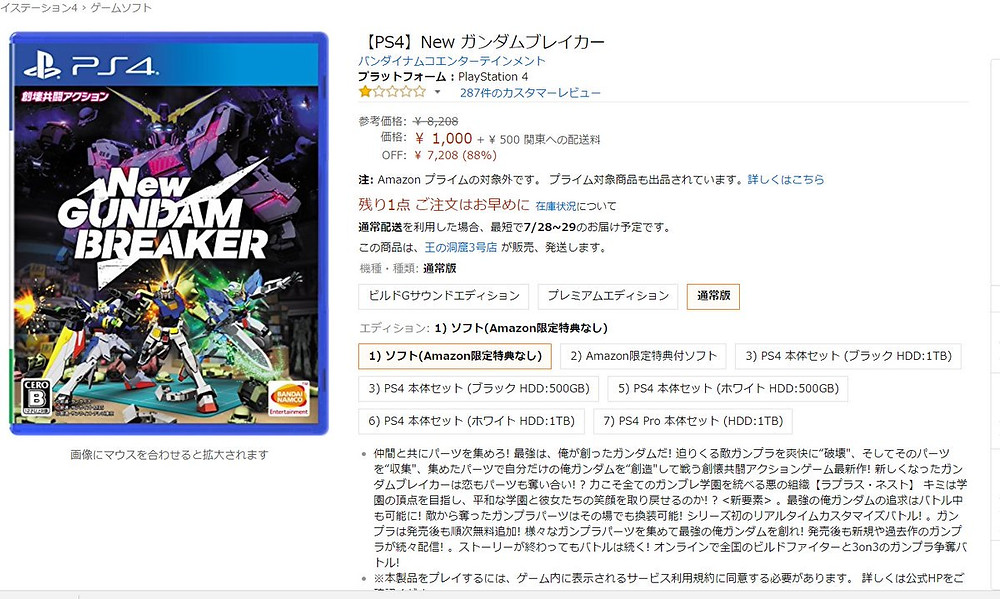Open the 287件のカスタマーレビュー link

(530, 93)
